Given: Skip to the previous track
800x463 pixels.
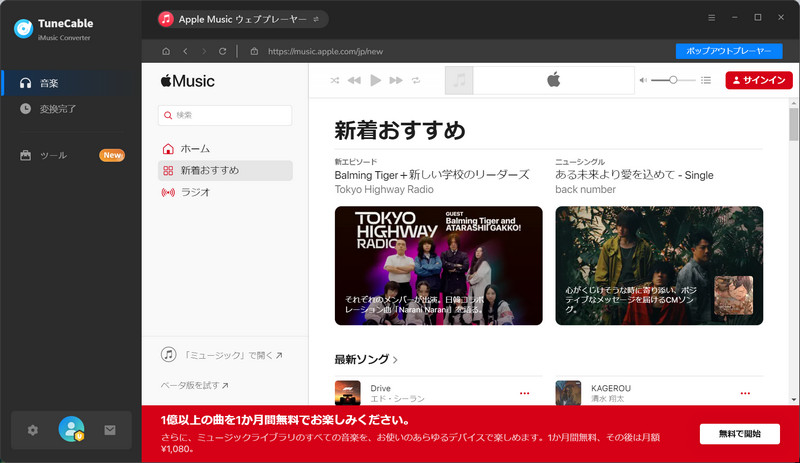Looking at the screenshot, I should tap(354, 80).
